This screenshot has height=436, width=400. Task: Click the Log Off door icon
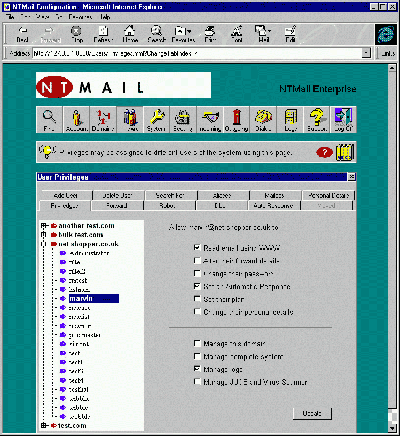pyautogui.click(x=343, y=120)
